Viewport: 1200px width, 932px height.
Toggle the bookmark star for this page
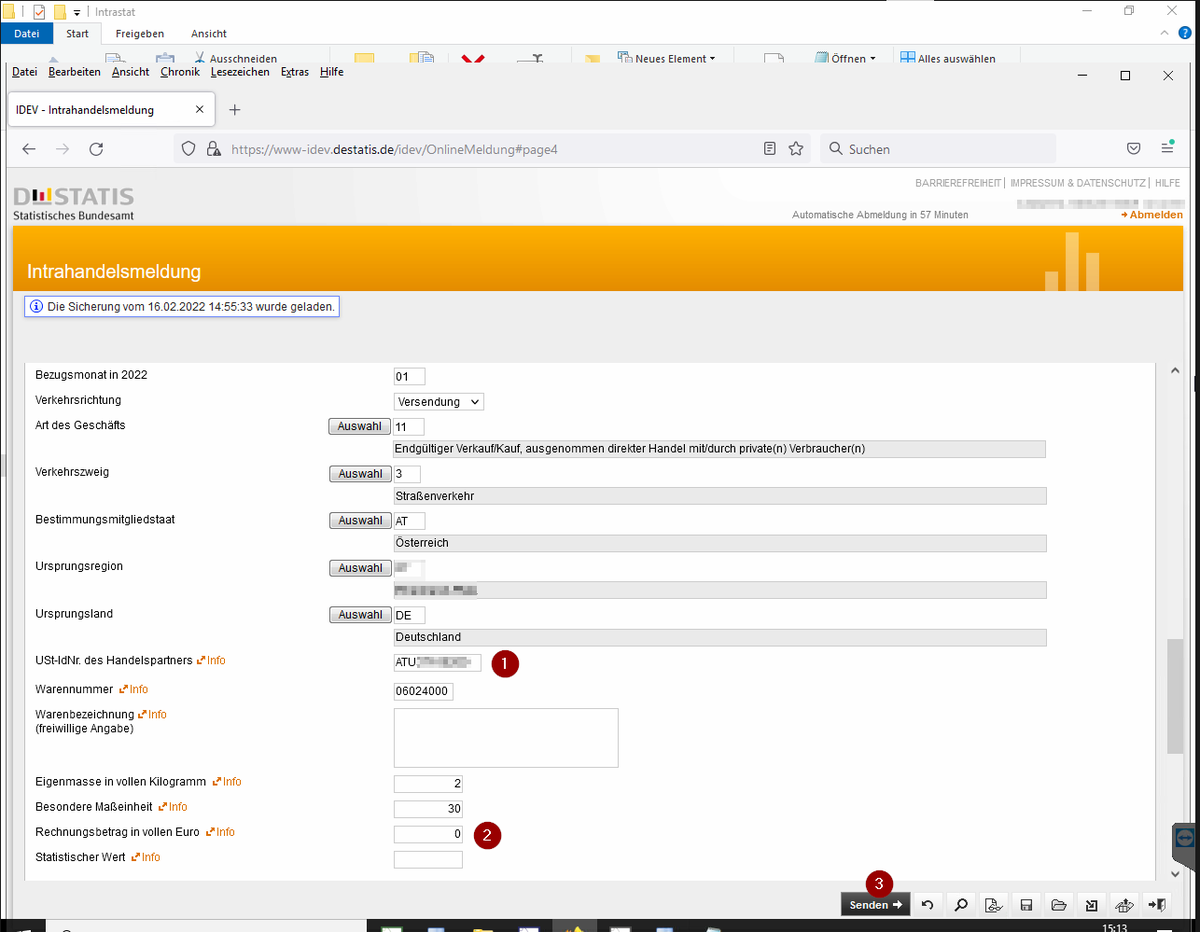coord(795,148)
